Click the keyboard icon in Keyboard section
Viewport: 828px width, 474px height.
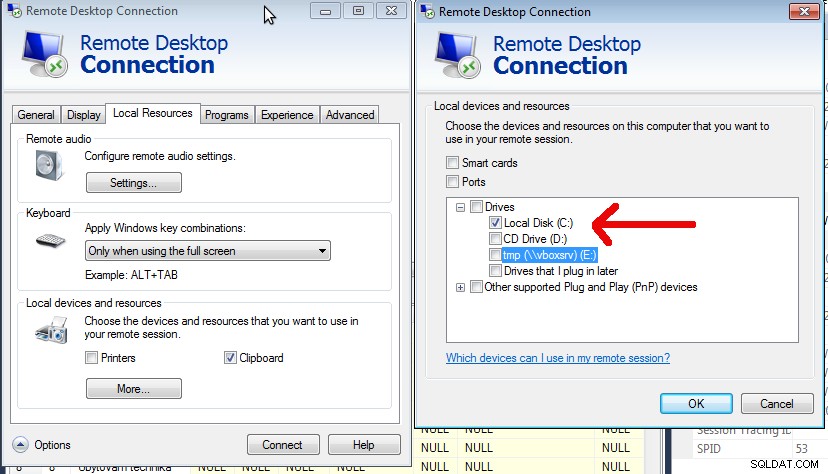click(51, 241)
